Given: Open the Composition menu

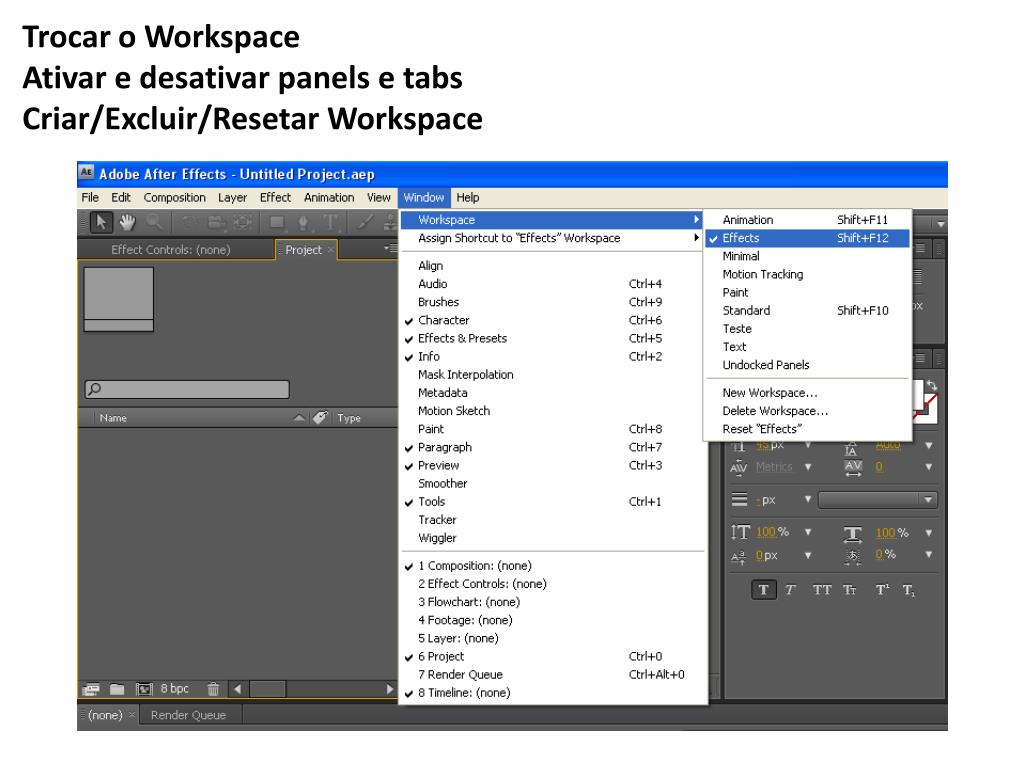Looking at the screenshot, I should tap(174, 197).
